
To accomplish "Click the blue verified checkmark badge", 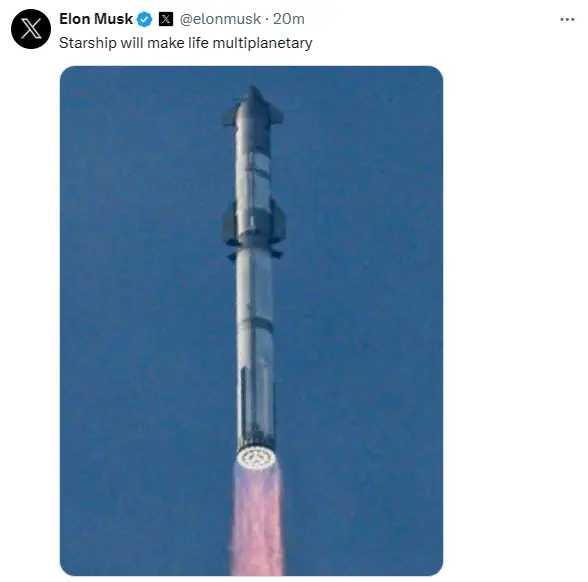I will pos(144,19).
